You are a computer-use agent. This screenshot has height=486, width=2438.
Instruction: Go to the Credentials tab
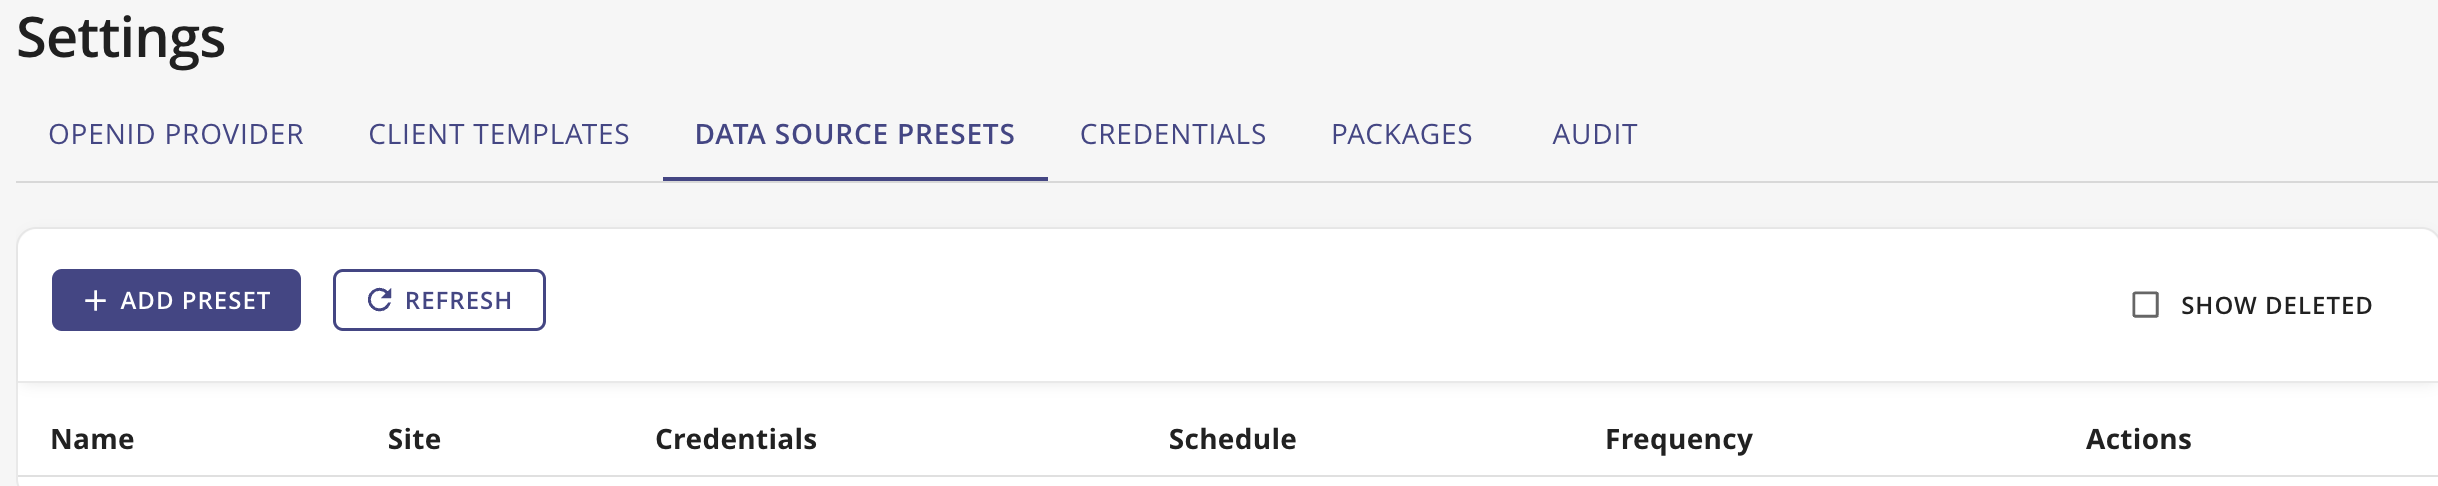tap(1173, 134)
